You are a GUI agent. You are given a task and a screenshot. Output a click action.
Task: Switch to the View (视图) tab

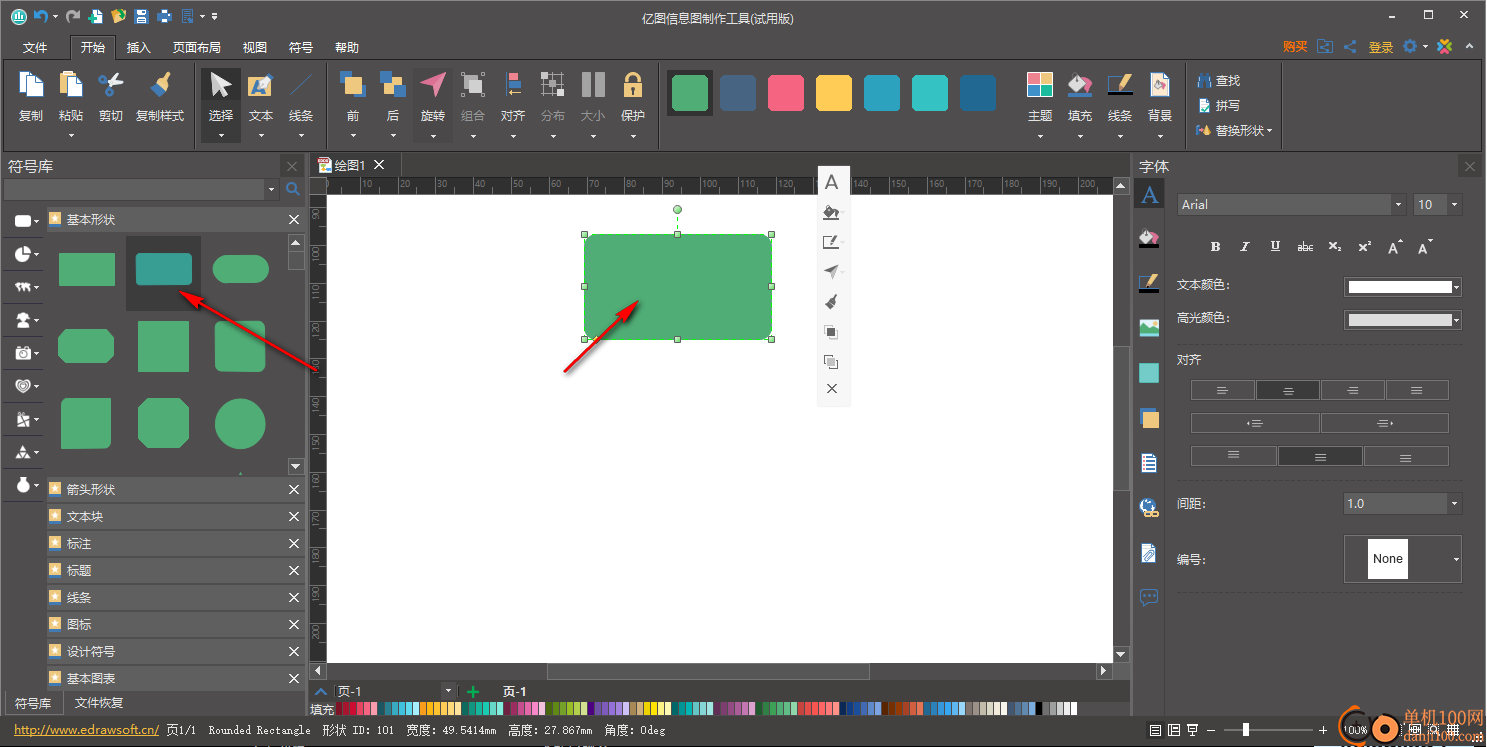coord(255,47)
